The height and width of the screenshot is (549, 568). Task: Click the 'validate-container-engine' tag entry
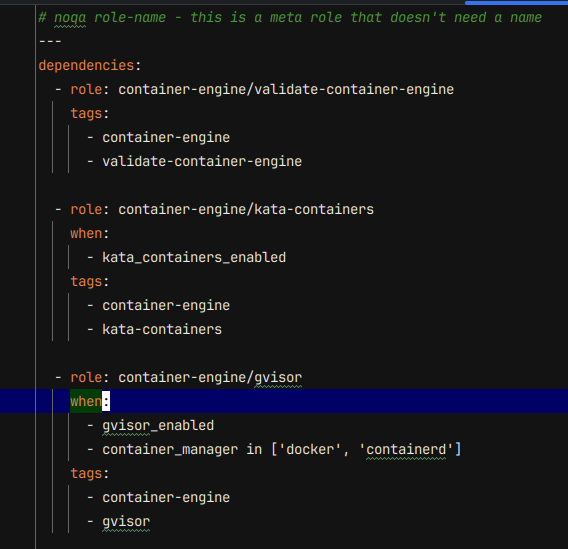[x=202, y=162]
